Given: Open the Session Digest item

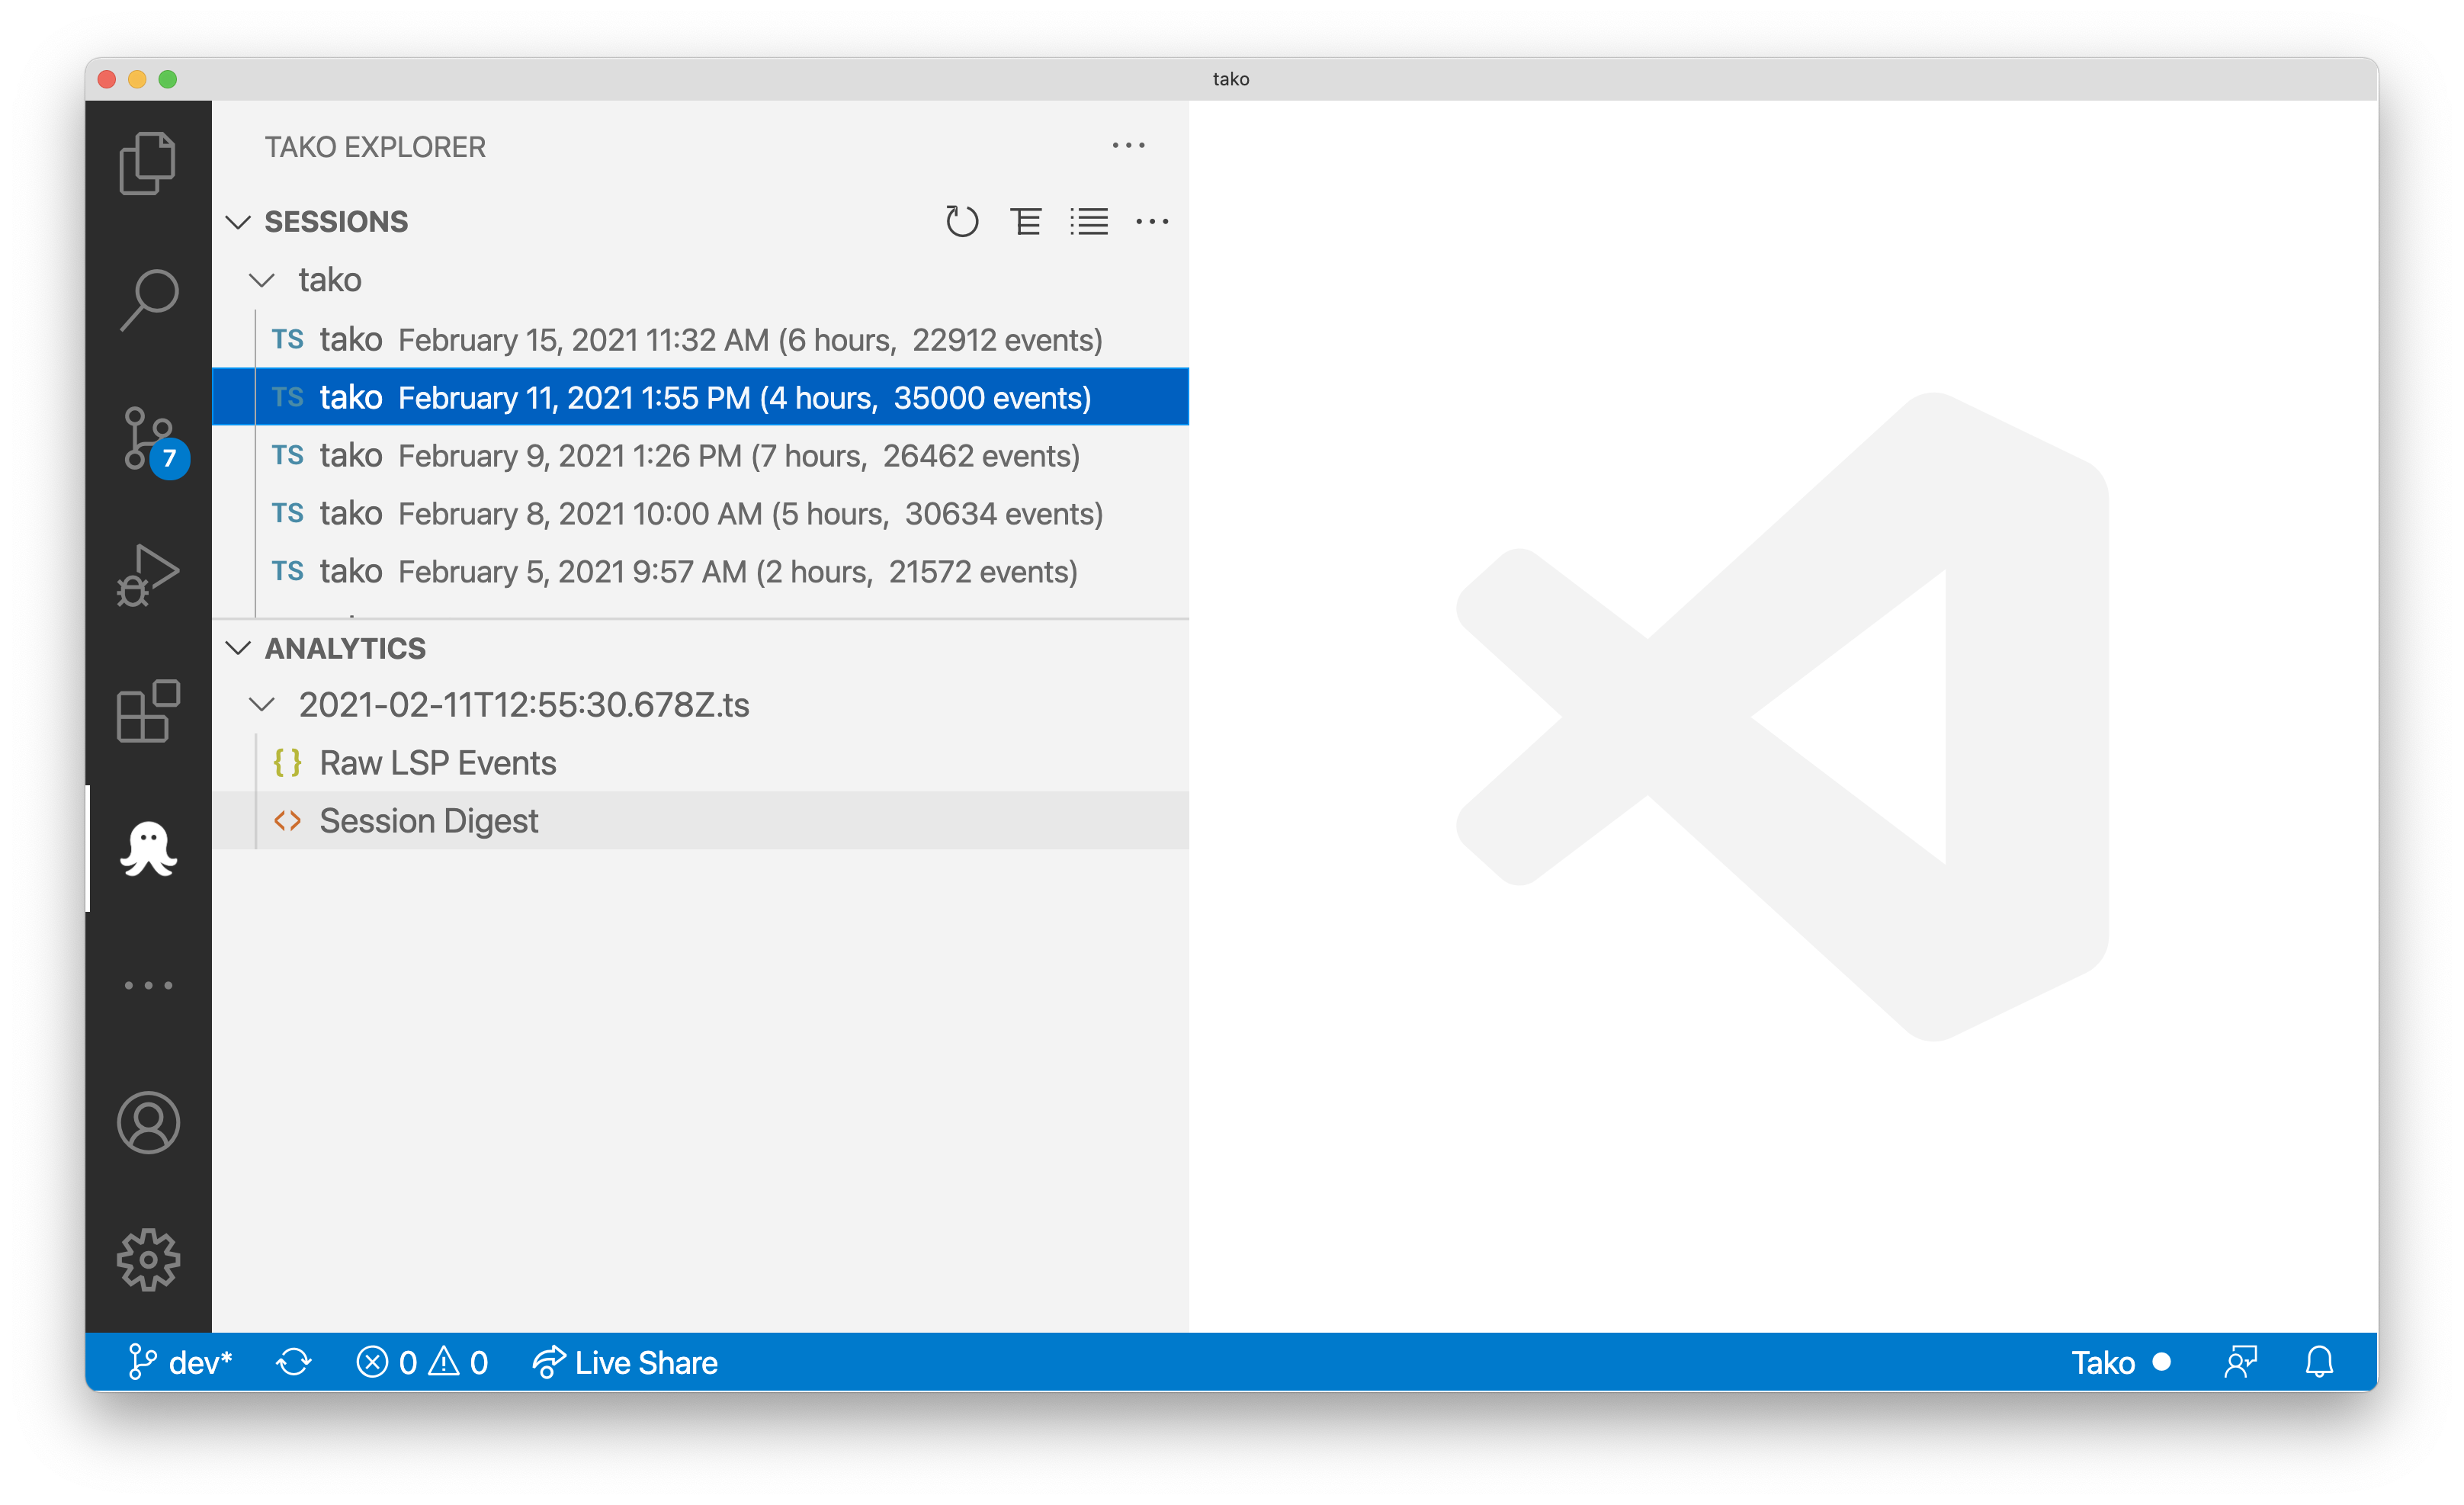Looking at the screenshot, I should [x=428, y=821].
